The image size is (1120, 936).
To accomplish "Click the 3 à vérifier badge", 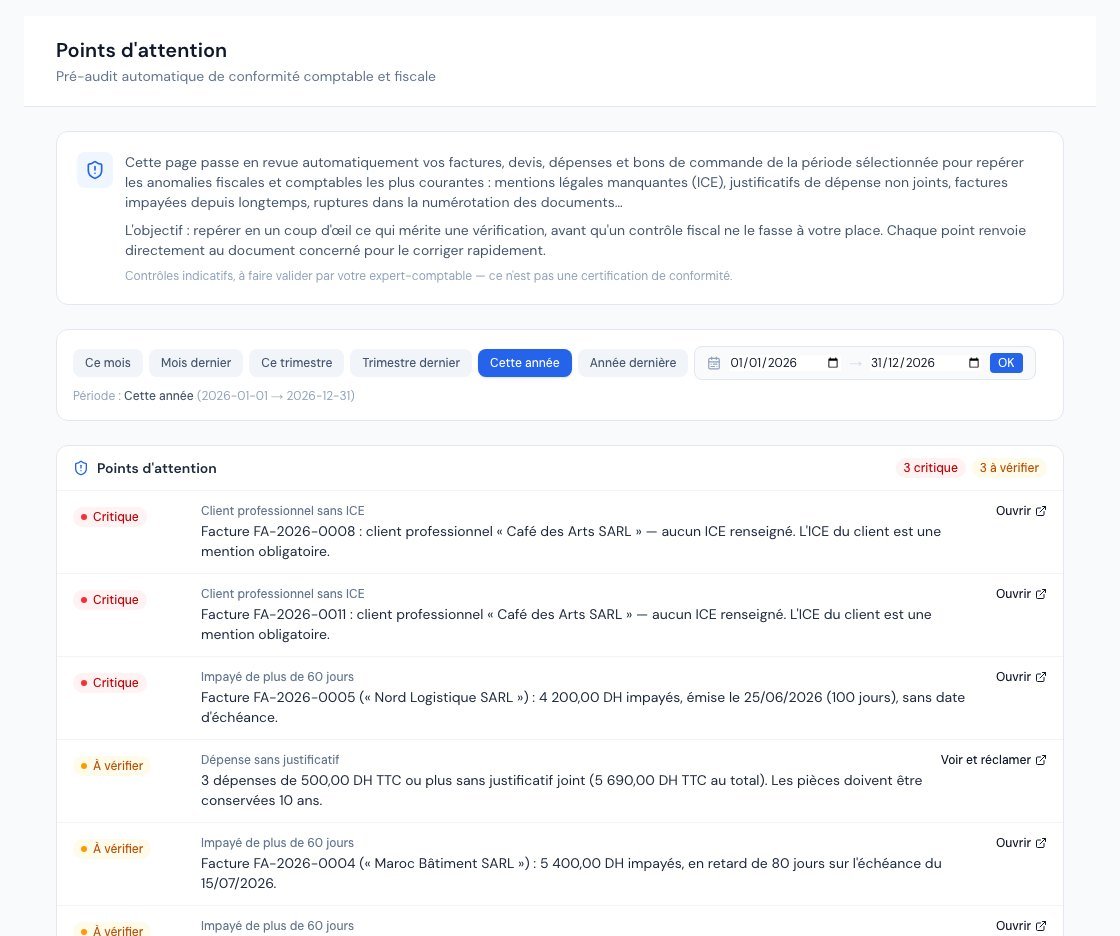I will 1009,468.
